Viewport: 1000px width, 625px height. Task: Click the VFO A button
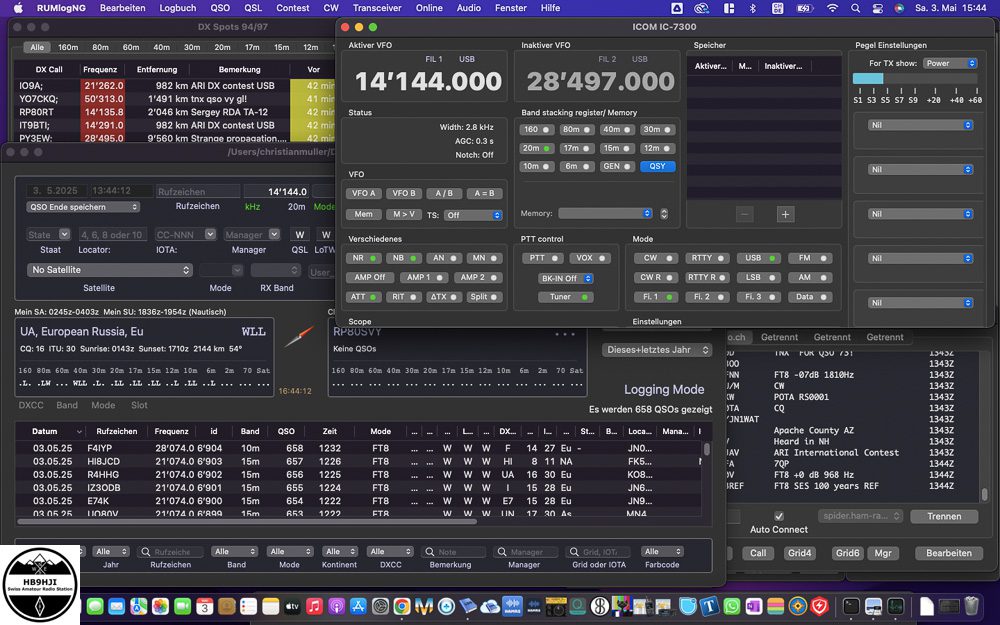[x=364, y=193]
